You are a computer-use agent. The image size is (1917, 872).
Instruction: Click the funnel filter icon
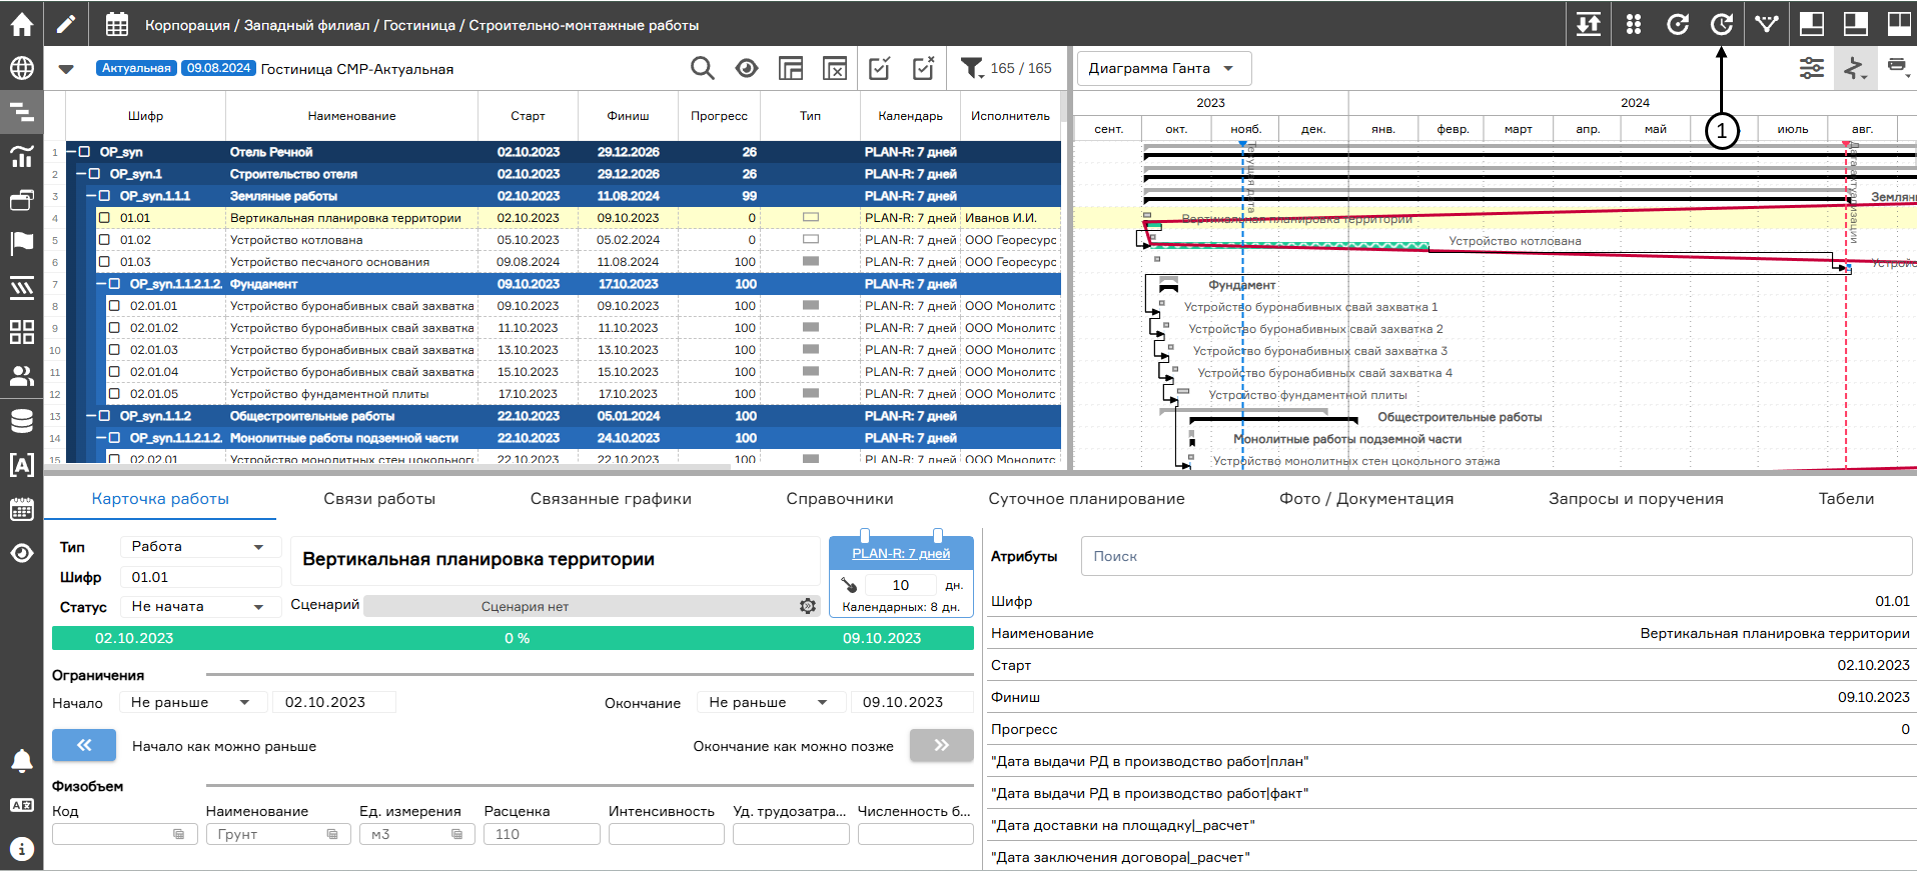pos(971,68)
